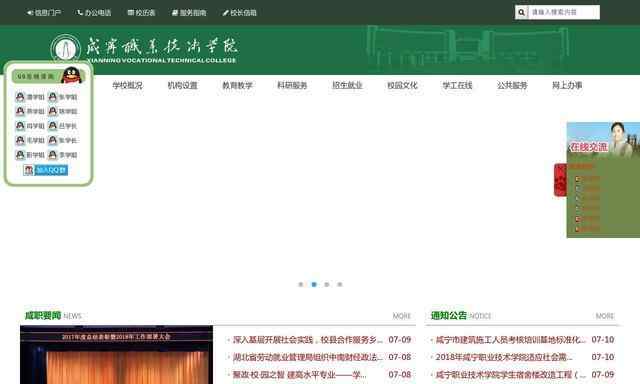Chat with 周学姐 via QQ icon
The image size is (640, 384).
click(20, 126)
